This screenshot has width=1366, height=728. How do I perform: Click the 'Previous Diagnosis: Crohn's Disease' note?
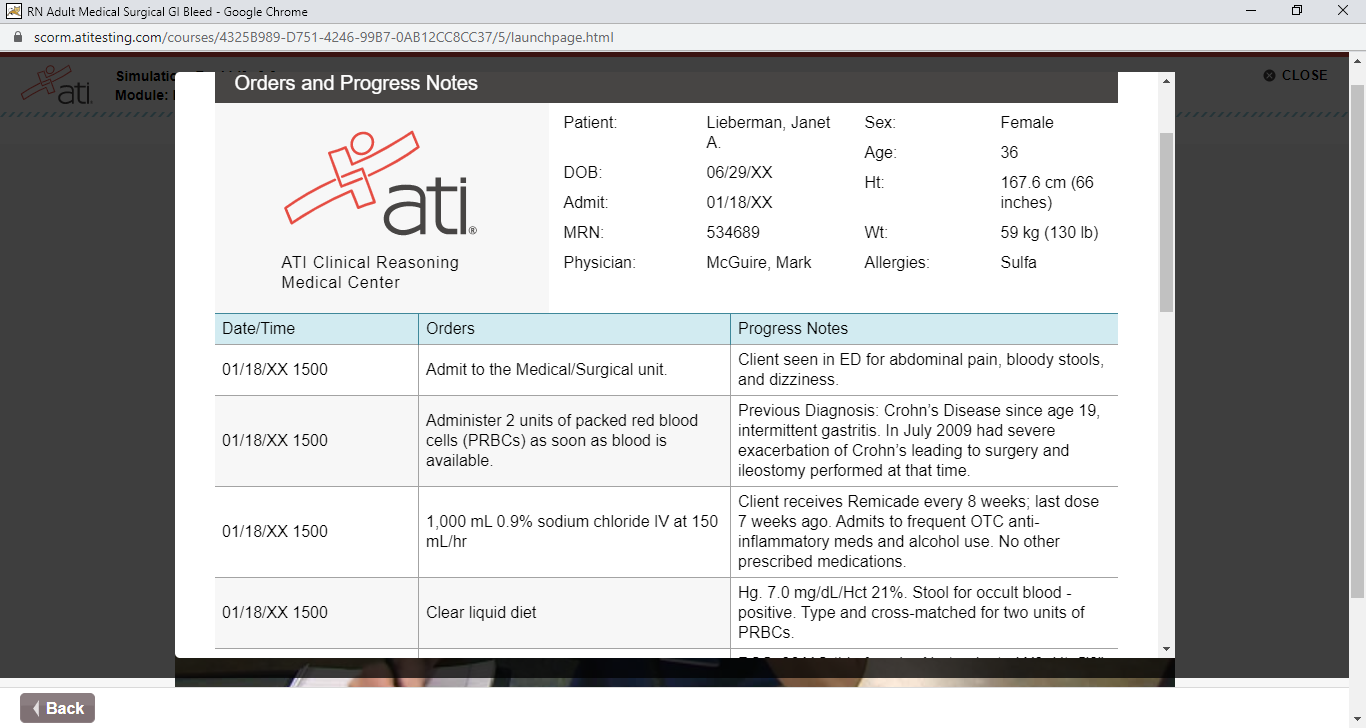coord(924,441)
